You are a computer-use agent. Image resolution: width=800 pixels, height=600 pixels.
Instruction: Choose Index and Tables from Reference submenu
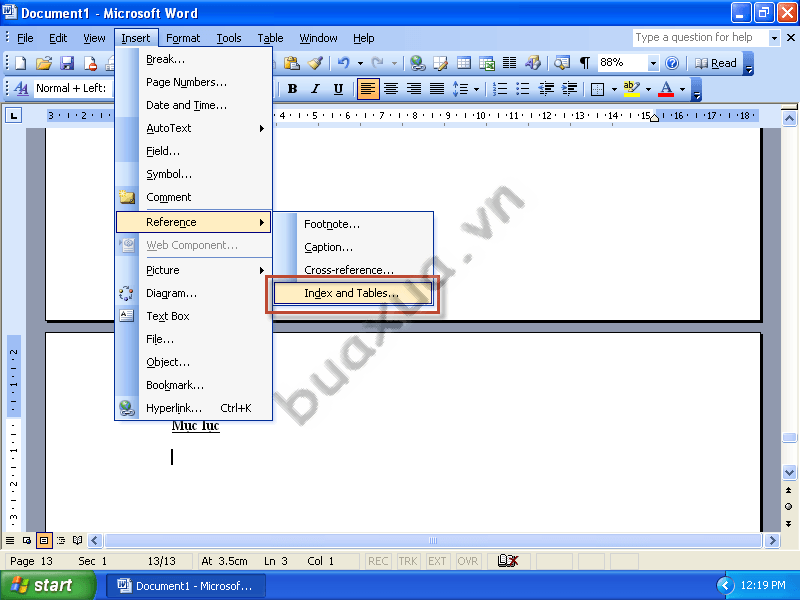[x=353, y=293]
